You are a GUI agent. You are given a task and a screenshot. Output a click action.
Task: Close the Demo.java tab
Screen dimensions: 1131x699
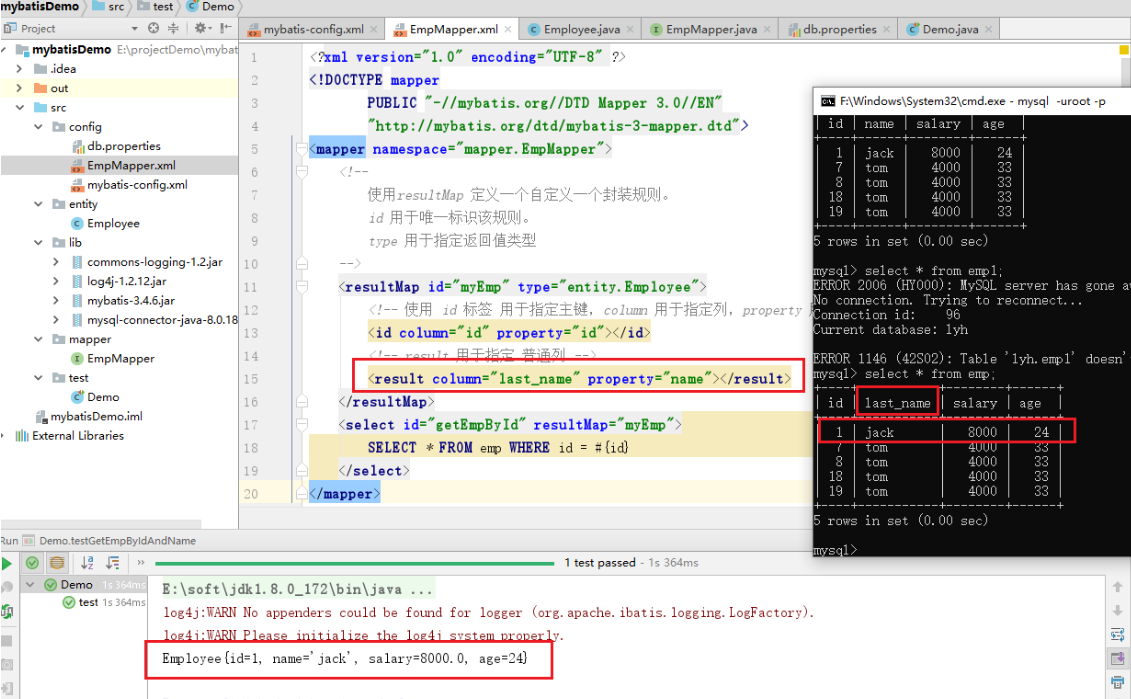[988, 30]
